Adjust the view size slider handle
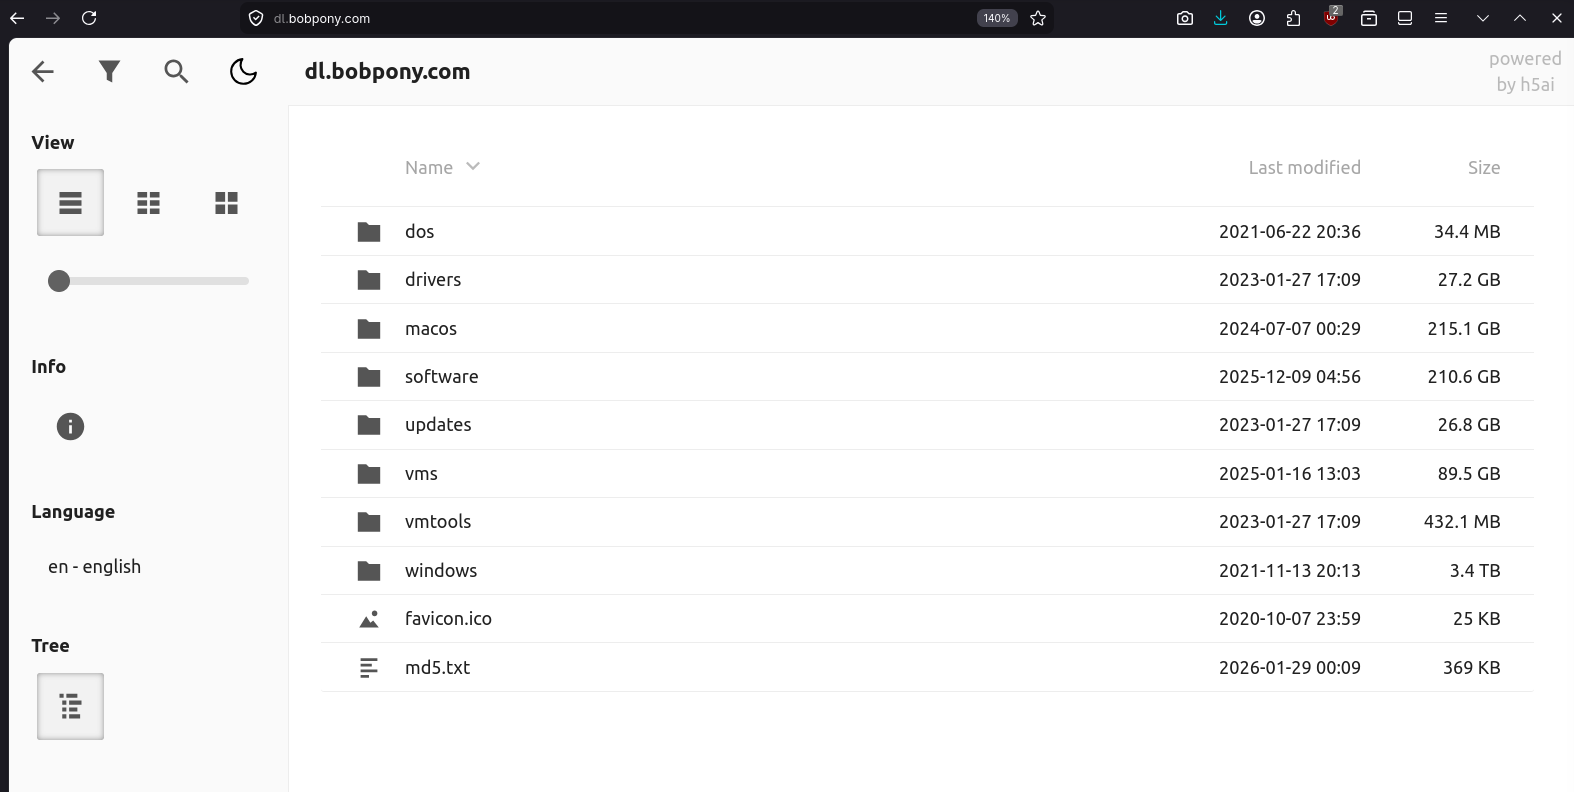1574x792 pixels. pos(59,281)
